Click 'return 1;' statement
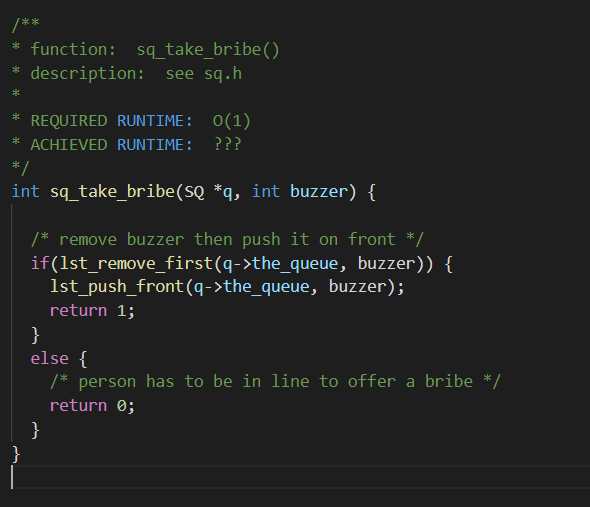 pos(92,311)
